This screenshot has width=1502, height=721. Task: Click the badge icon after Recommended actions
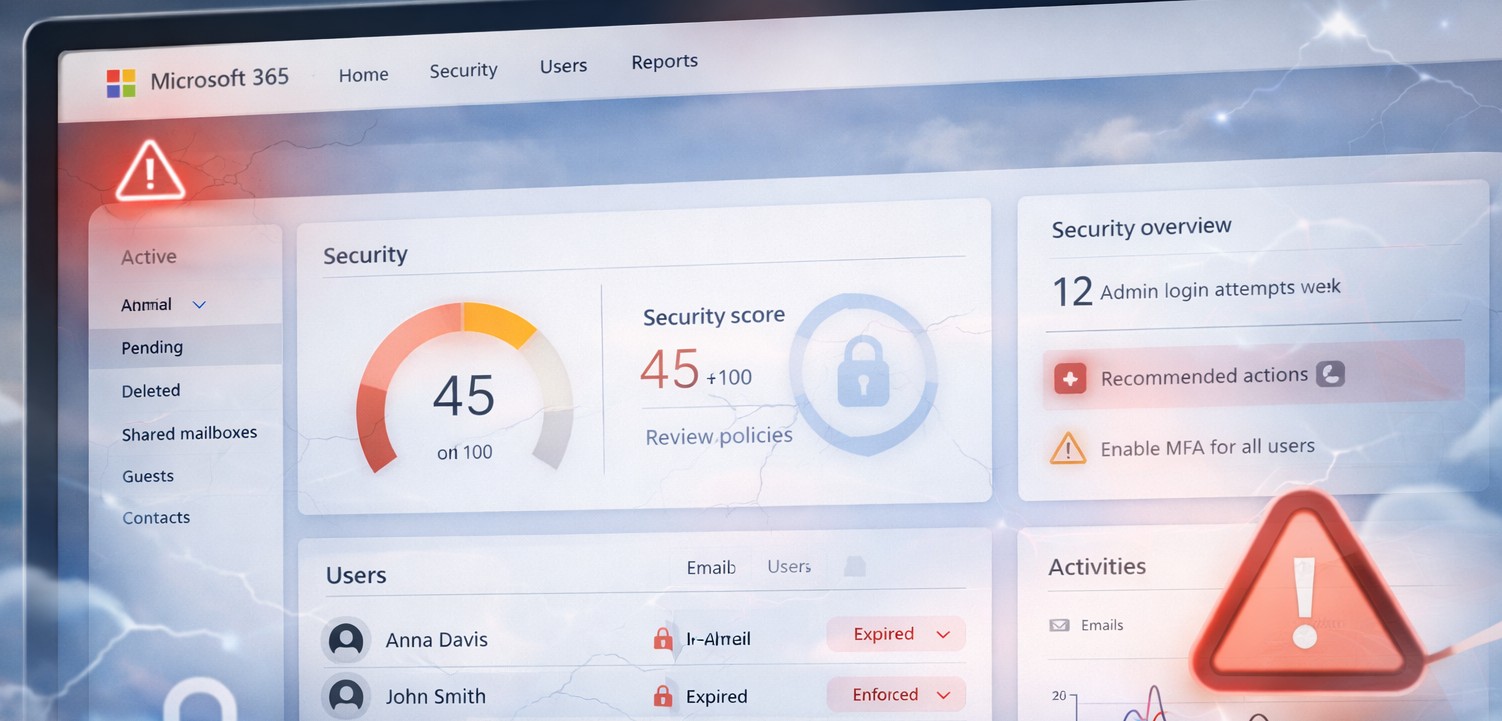click(x=1331, y=374)
